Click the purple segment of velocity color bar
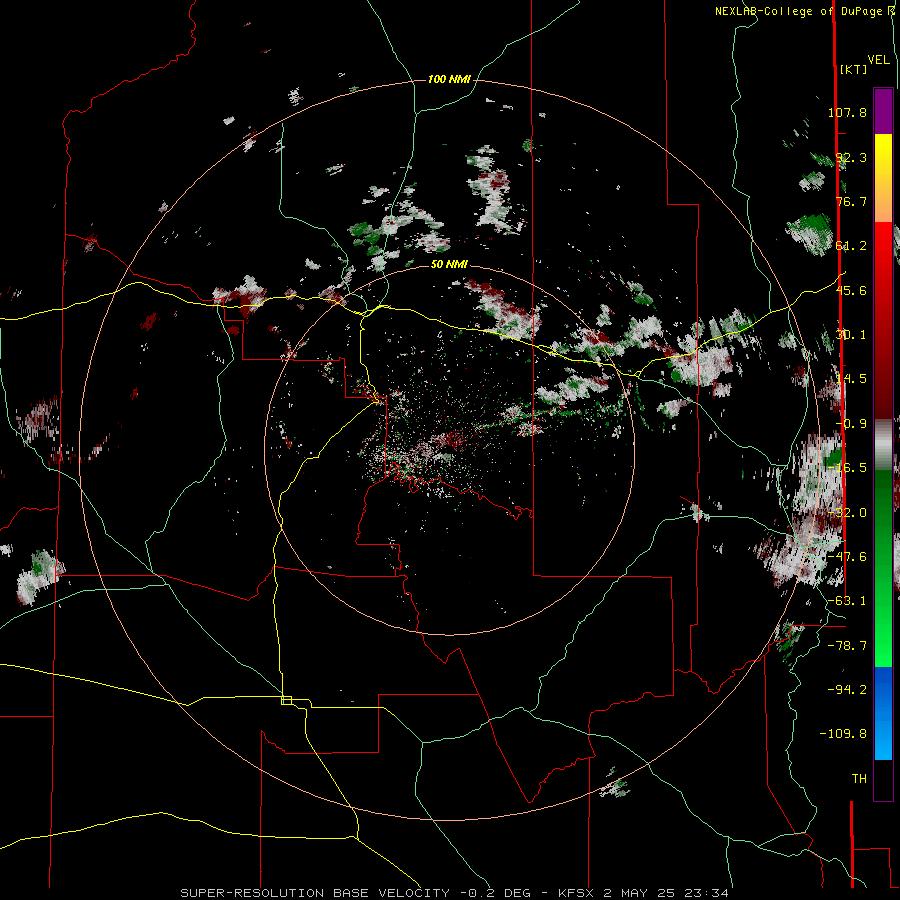The image size is (900, 900). tap(883, 111)
